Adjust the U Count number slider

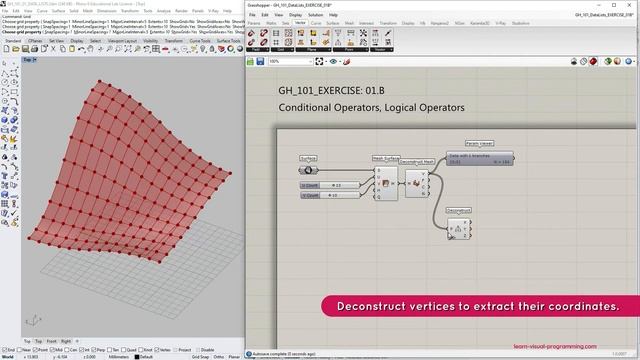coord(330,185)
